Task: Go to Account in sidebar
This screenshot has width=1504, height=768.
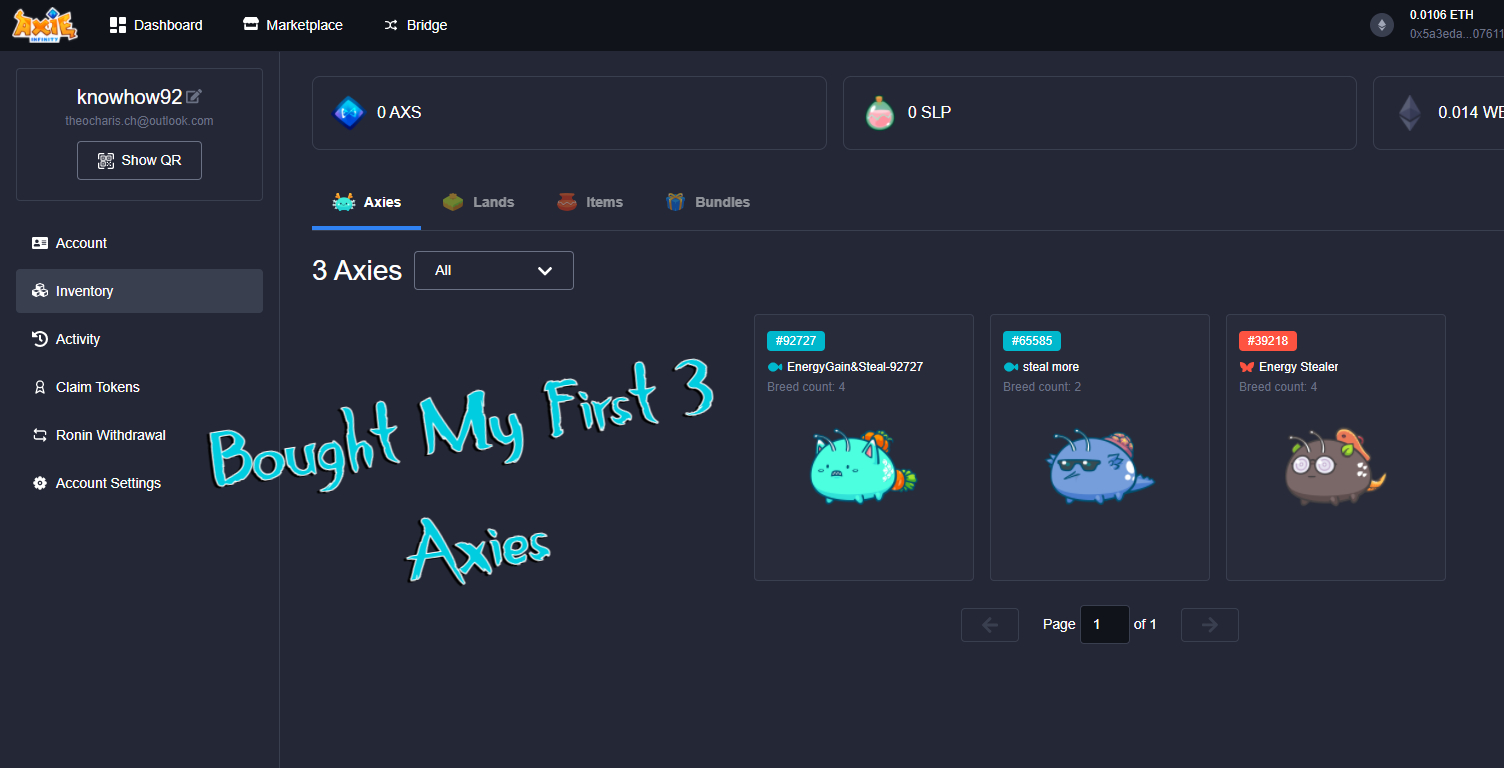Action: (139, 243)
